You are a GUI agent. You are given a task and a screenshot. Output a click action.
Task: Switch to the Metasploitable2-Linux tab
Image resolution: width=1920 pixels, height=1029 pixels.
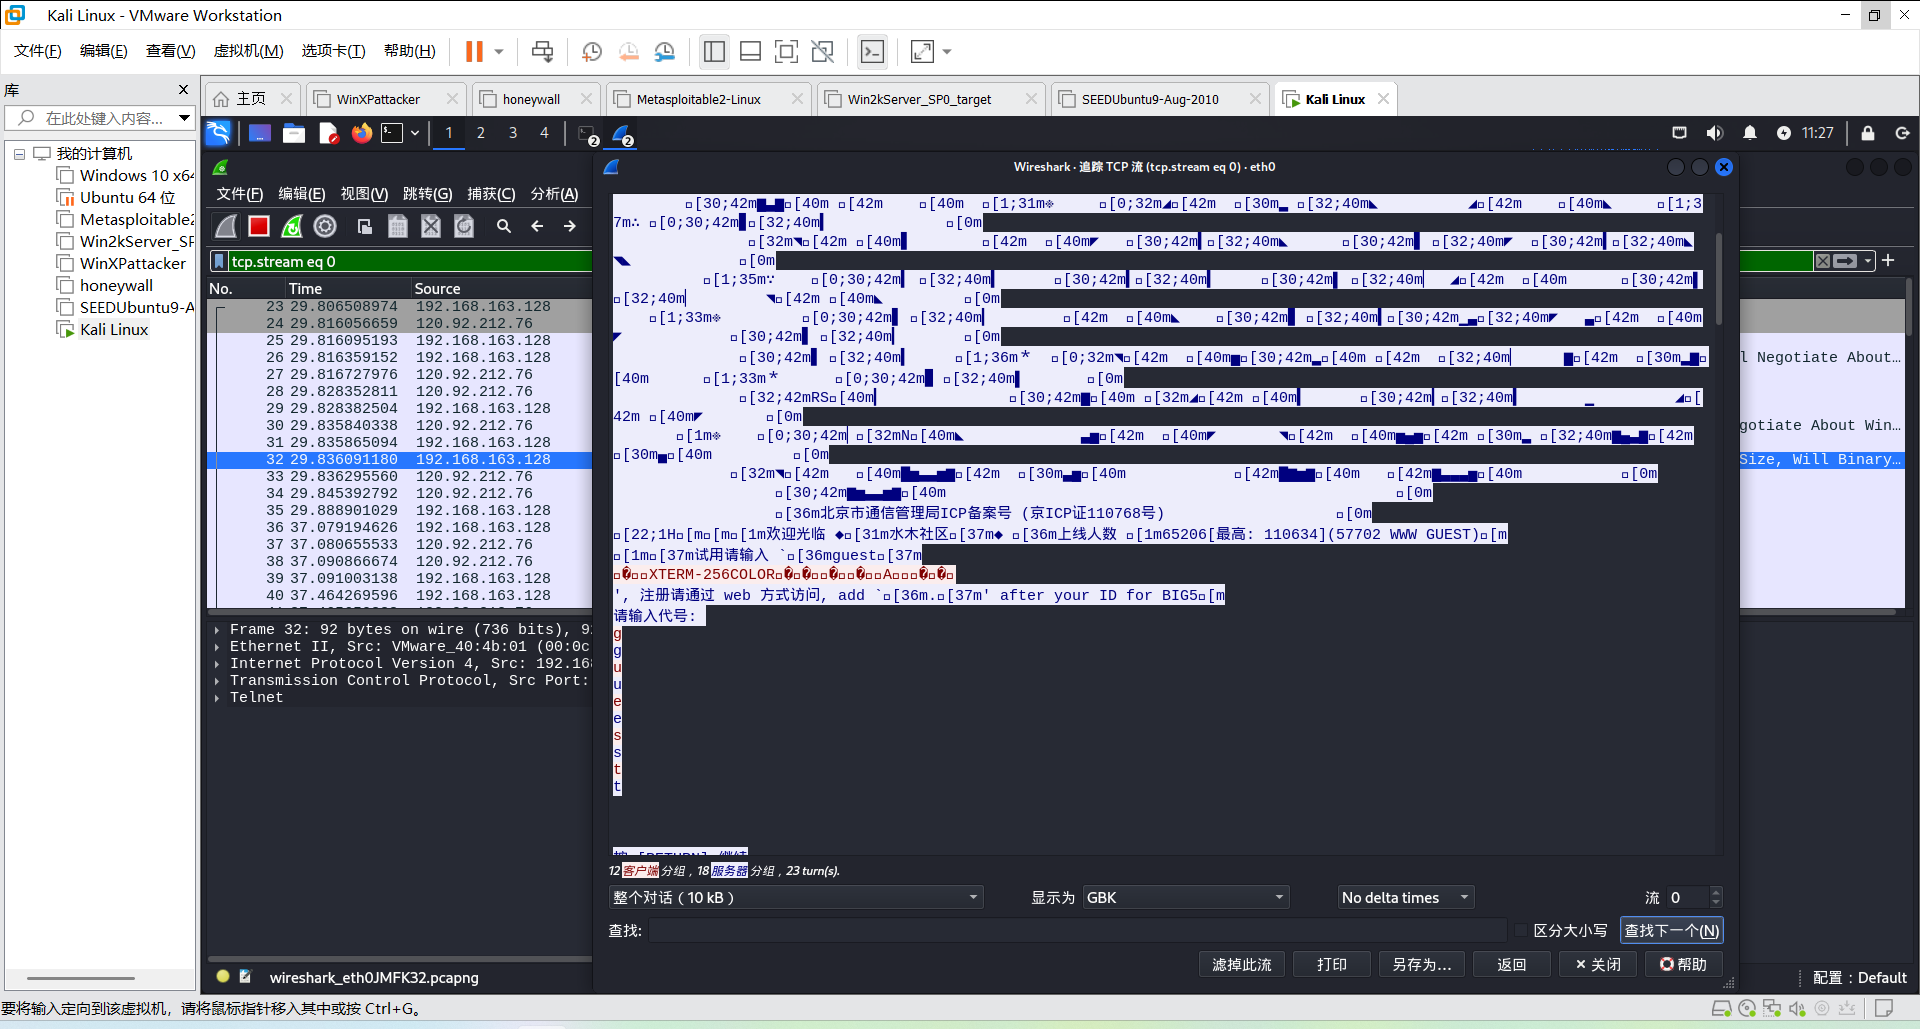(708, 99)
